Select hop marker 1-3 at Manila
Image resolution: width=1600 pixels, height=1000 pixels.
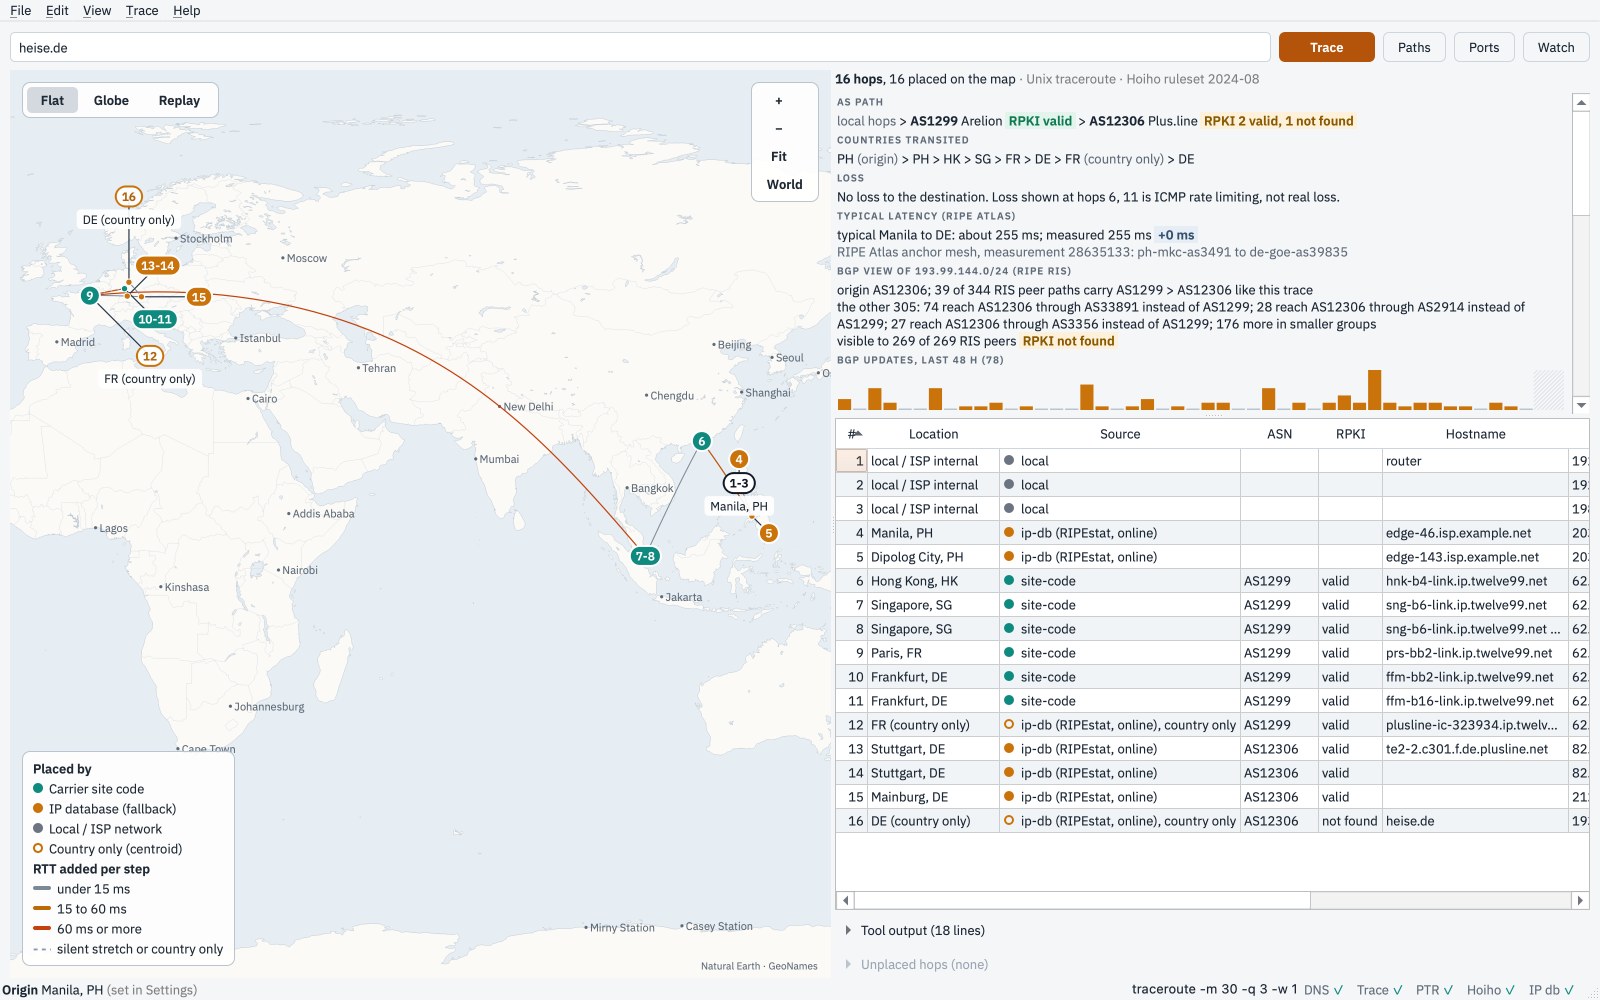pos(739,483)
